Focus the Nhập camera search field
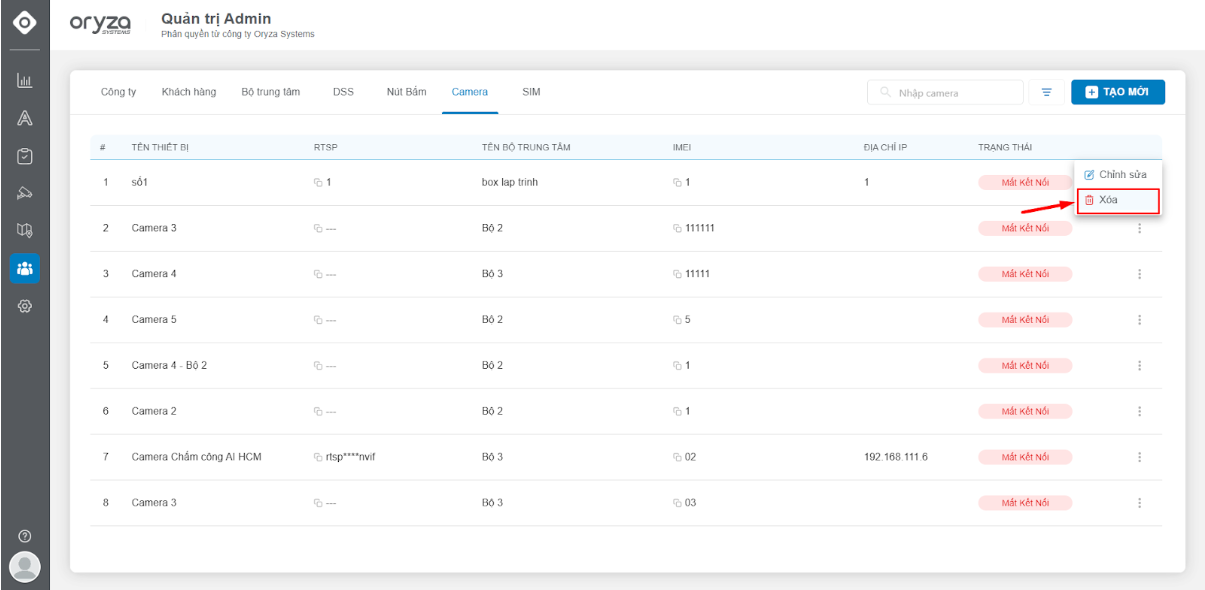 point(945,93)
